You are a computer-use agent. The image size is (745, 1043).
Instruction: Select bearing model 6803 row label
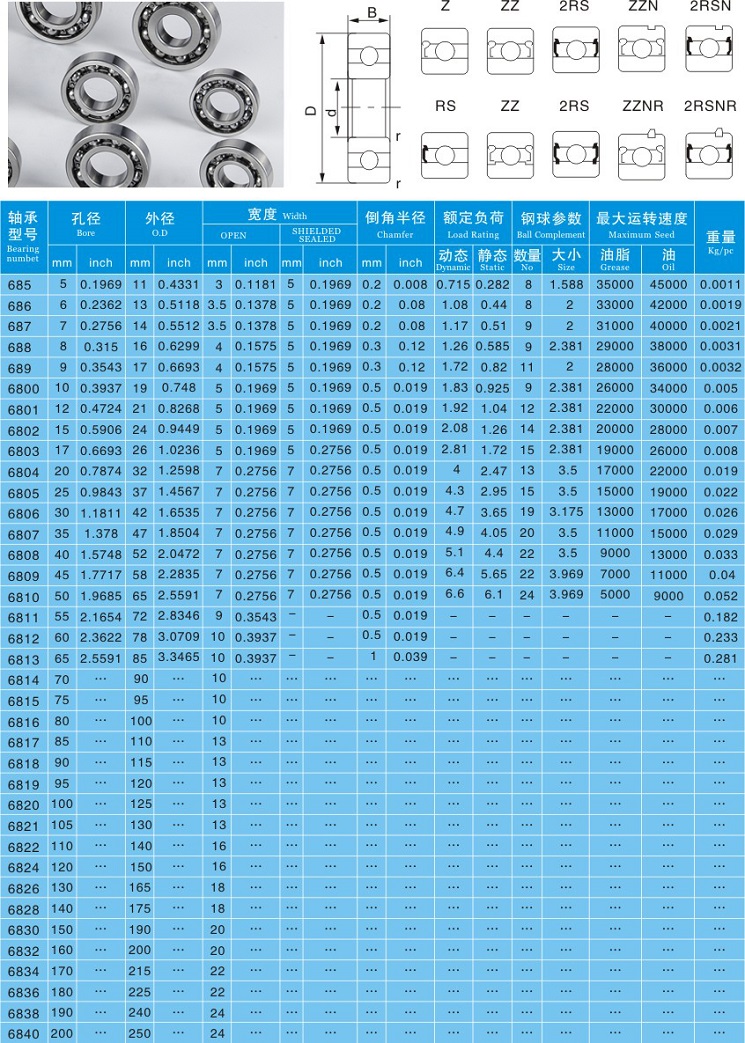(x=23, y=452)
